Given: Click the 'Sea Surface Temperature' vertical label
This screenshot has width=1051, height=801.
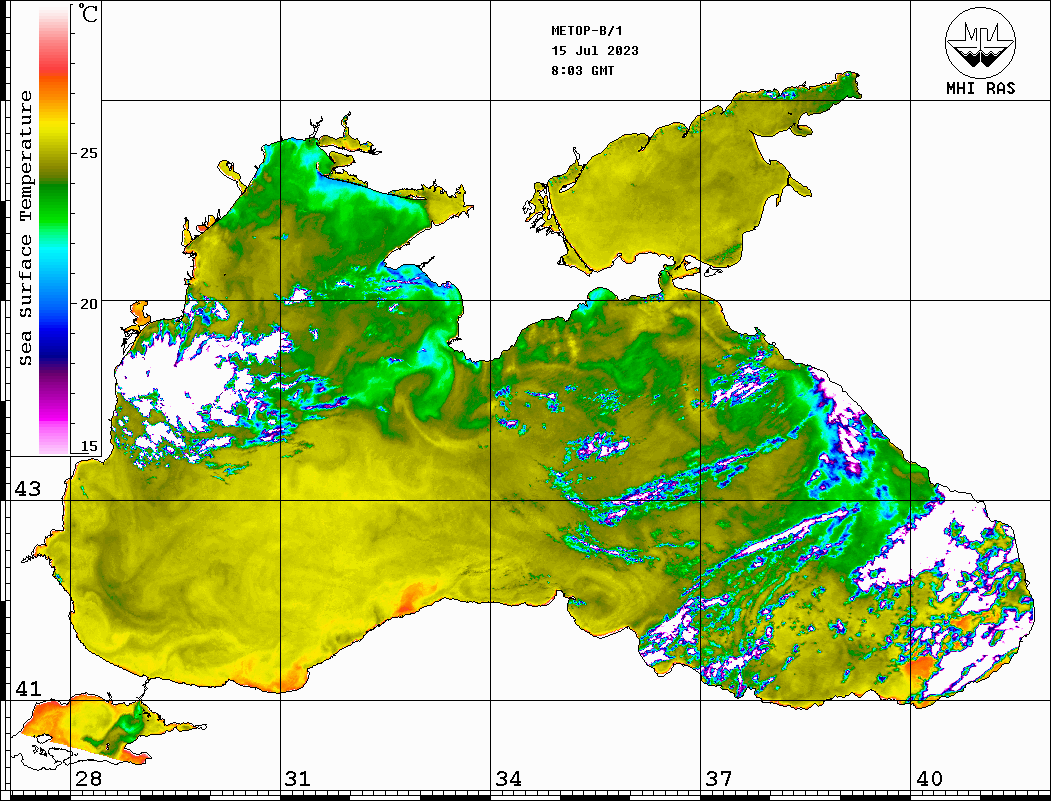Looking at the screenshot, I should pos(25,228).
